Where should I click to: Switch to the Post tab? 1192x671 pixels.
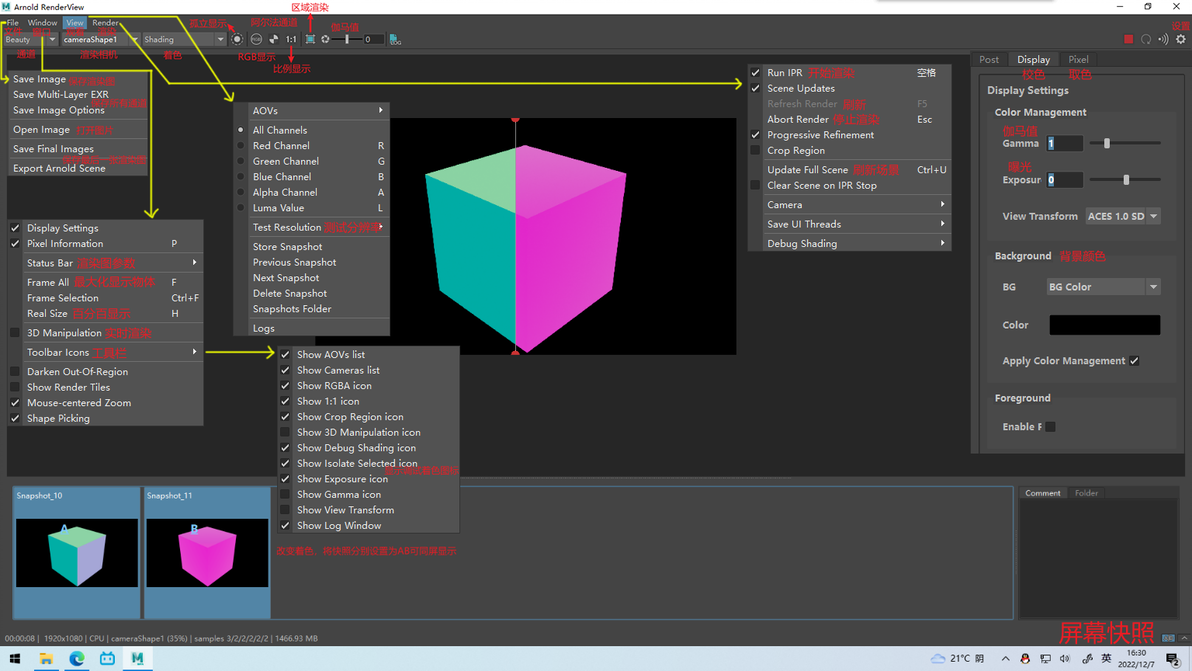[x=988, y=59]
